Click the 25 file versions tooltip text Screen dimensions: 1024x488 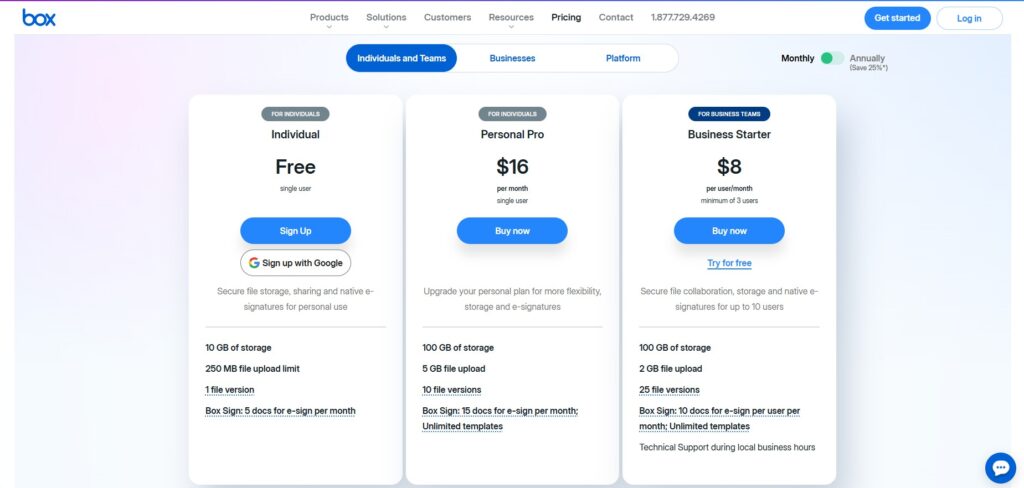coord(669,390)
